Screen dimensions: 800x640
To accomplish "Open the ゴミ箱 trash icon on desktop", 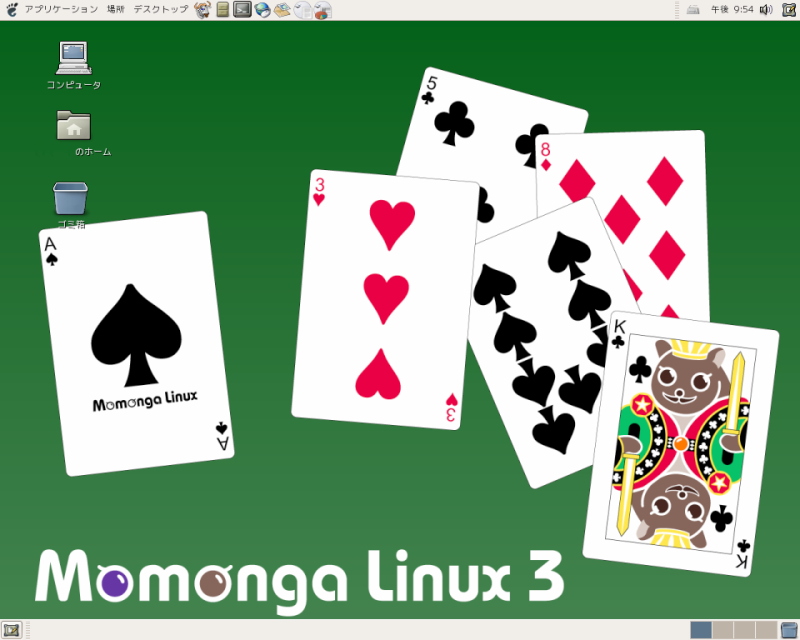I will pos(70,198).
